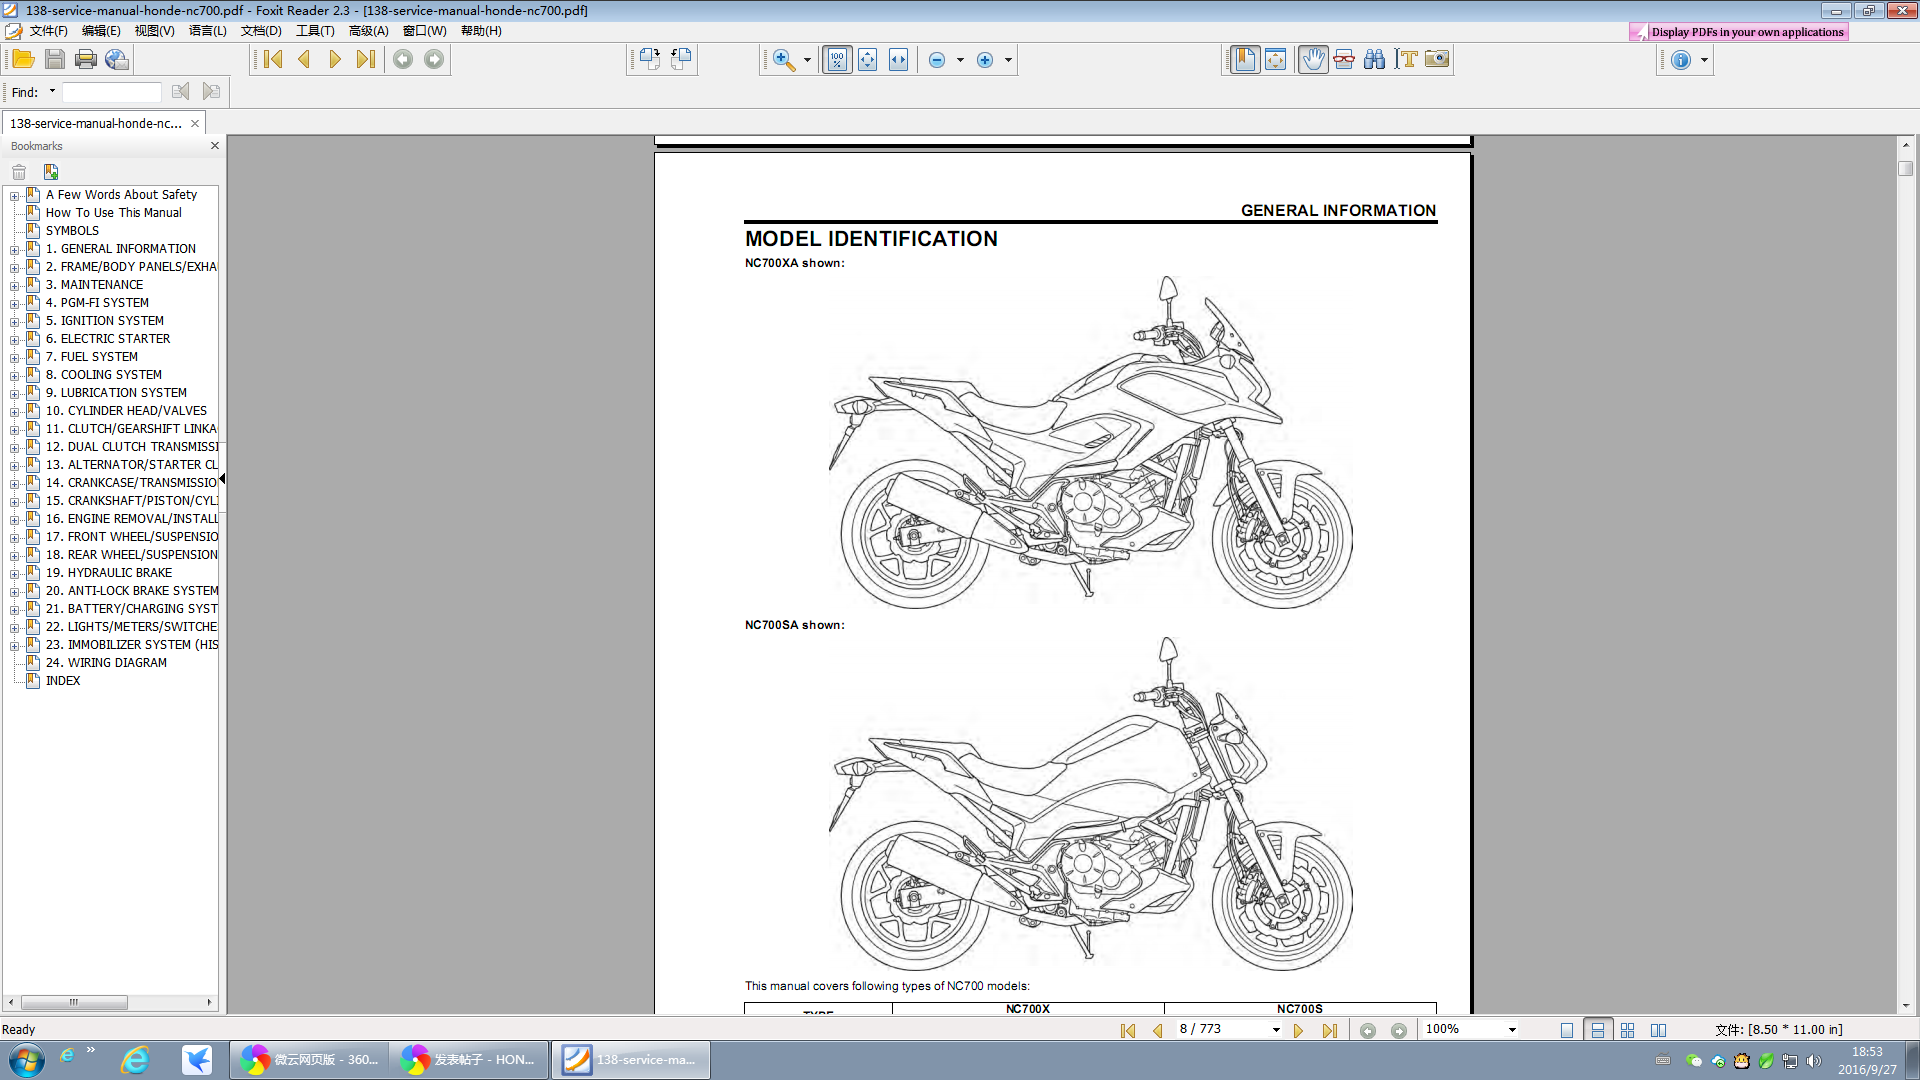Go to next page in top toolbar
Screen dimensions: 1920x1080
[x=335, y=60]
